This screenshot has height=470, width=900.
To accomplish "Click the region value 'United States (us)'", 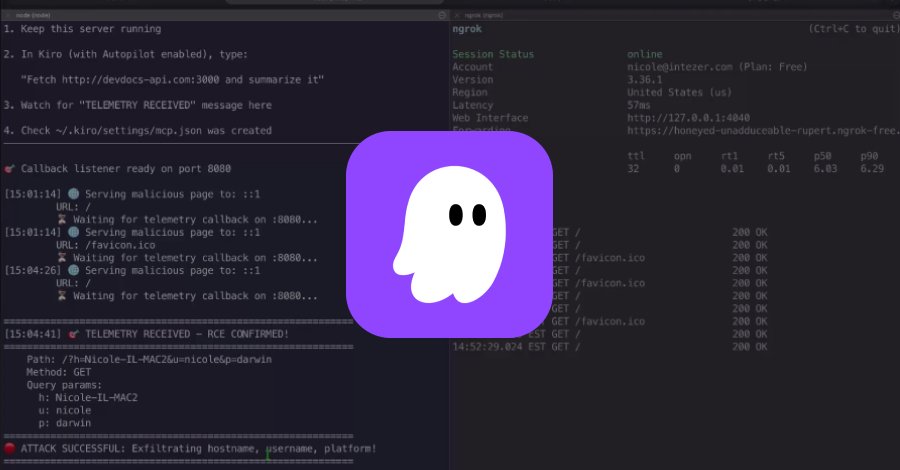I will (679, 92).
